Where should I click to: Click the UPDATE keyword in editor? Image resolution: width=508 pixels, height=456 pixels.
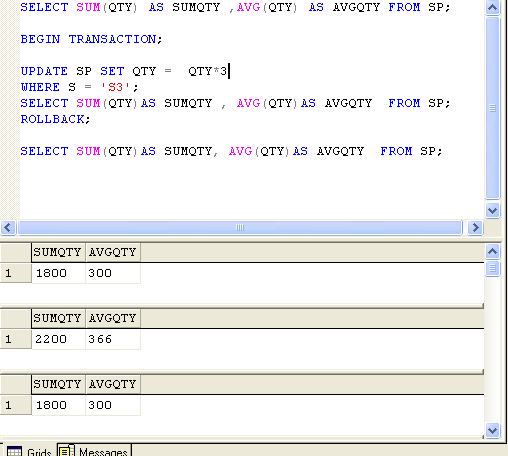pyautogui.click(x=44, y=71)
